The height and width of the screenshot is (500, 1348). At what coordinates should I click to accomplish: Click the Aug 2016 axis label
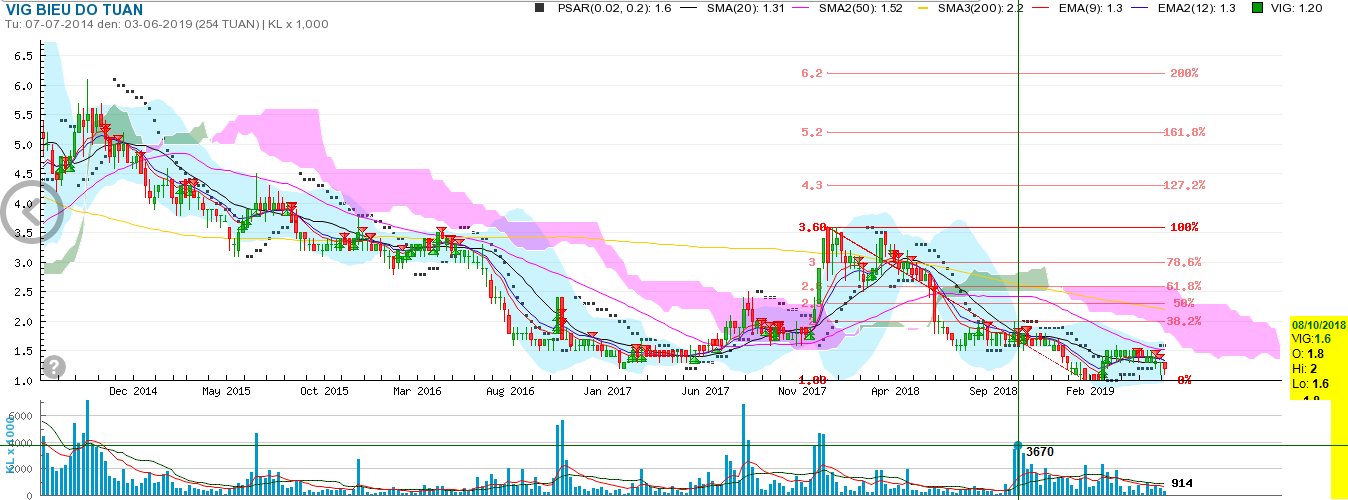click(510, 391)
